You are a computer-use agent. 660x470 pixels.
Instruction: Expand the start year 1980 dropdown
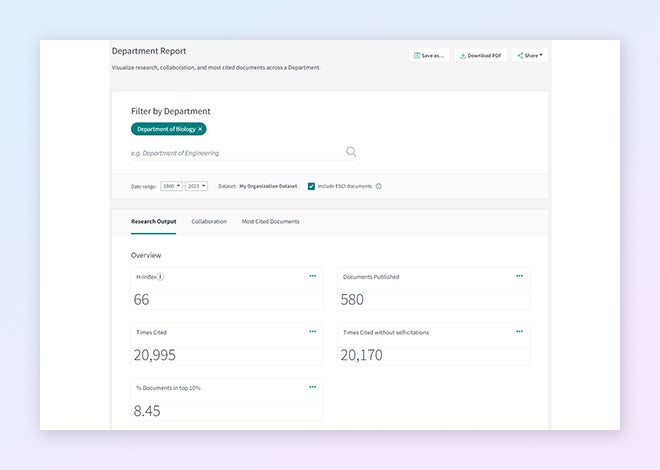tap(171, 186)
